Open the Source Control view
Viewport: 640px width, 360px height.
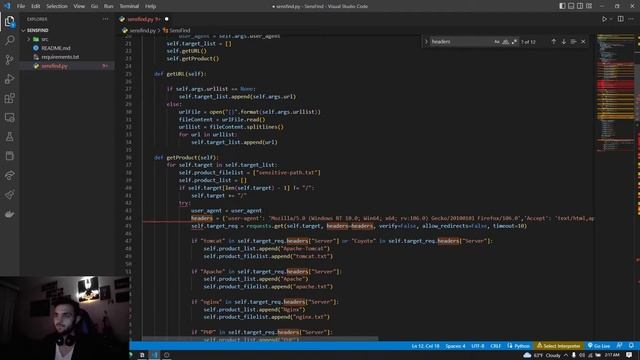coord(9,60)
